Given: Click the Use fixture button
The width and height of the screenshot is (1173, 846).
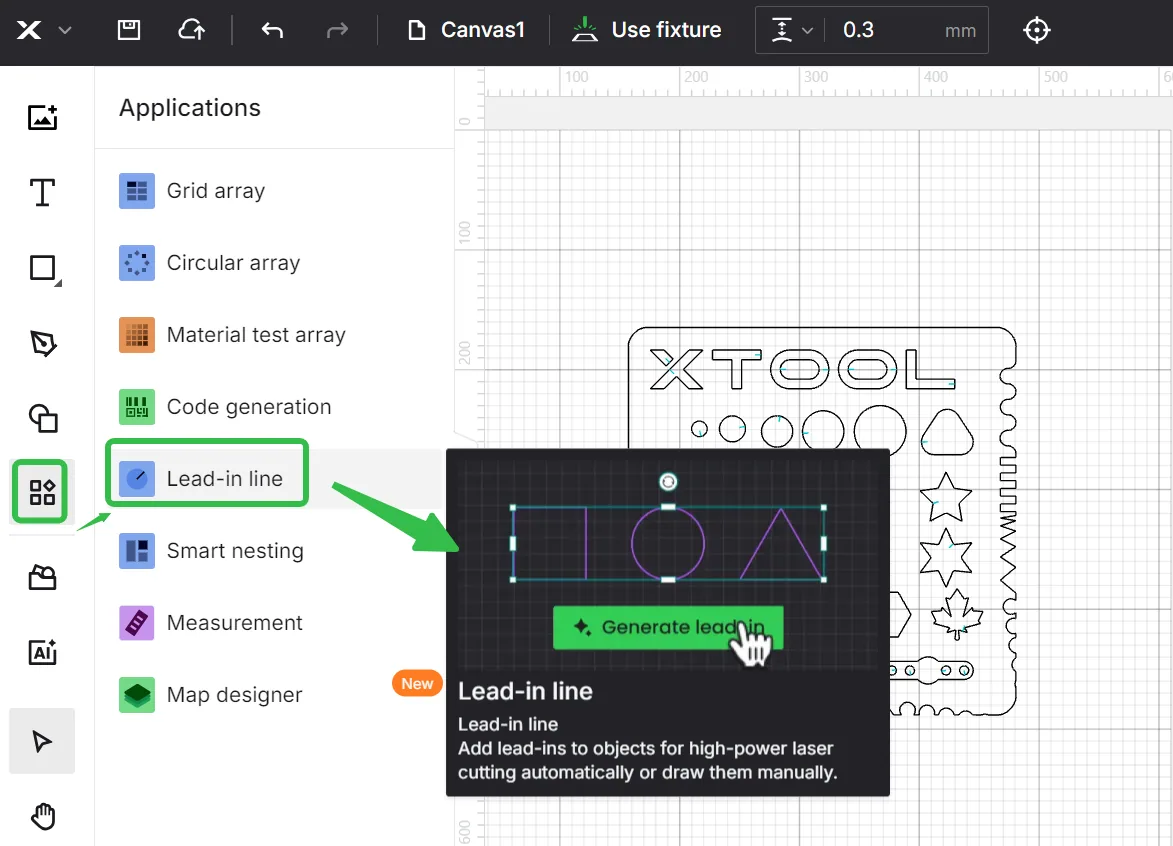Looking at the screenshot, I should click(646, 30).
